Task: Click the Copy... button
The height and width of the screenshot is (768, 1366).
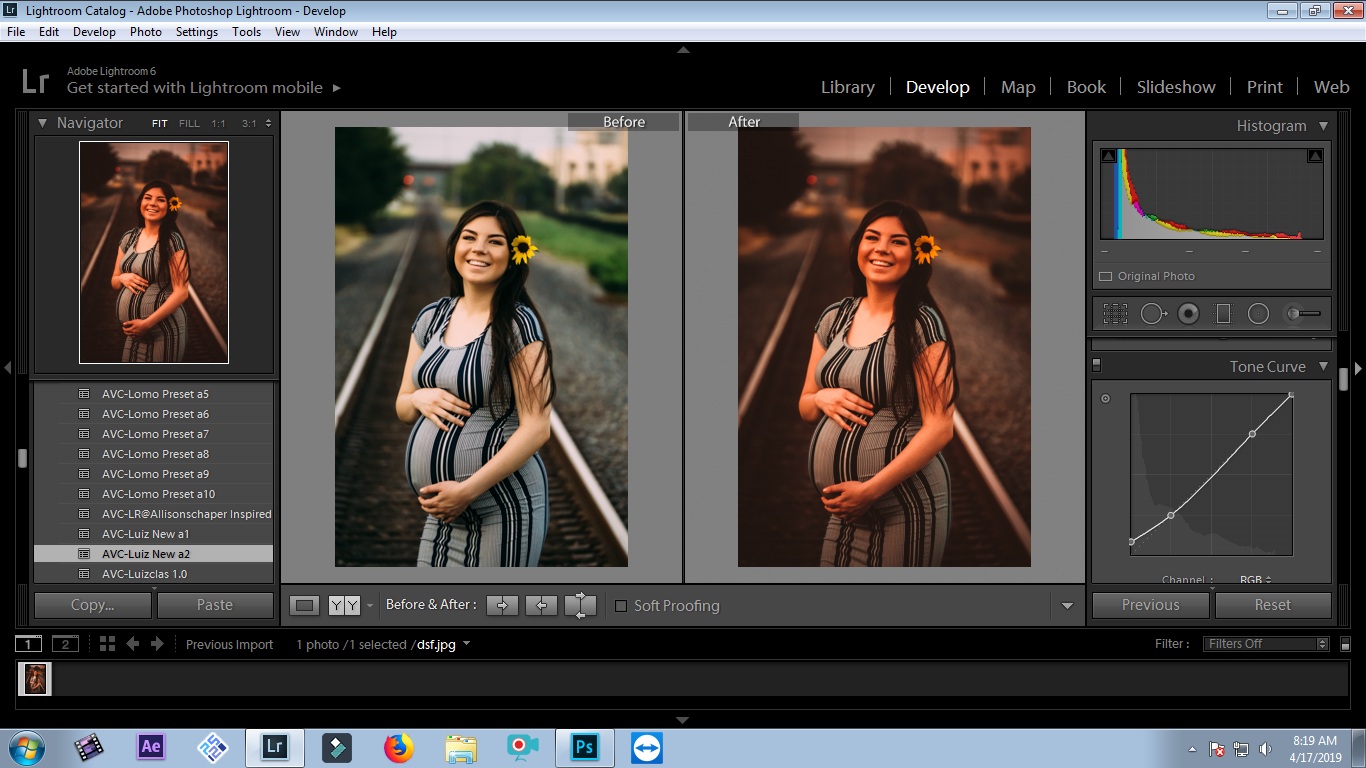Action: (x=93, y=605)
